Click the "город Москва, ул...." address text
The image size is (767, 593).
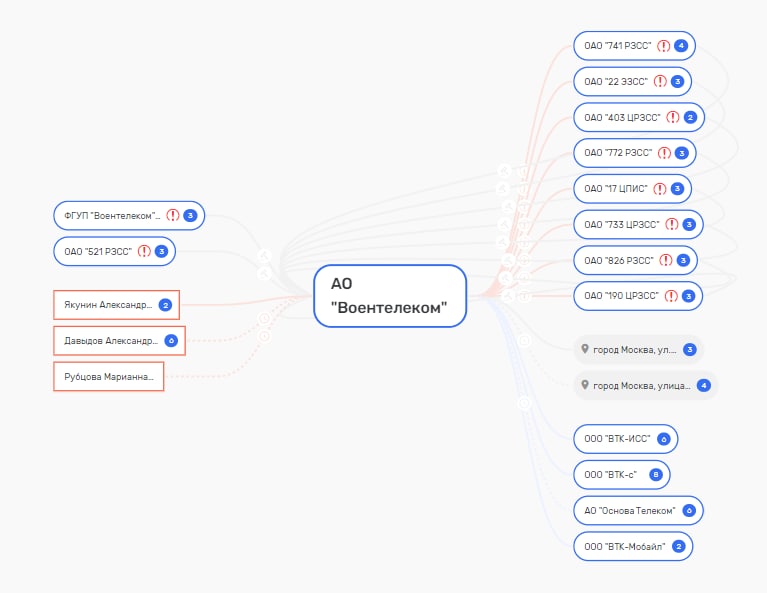click(x=635, y=350)
